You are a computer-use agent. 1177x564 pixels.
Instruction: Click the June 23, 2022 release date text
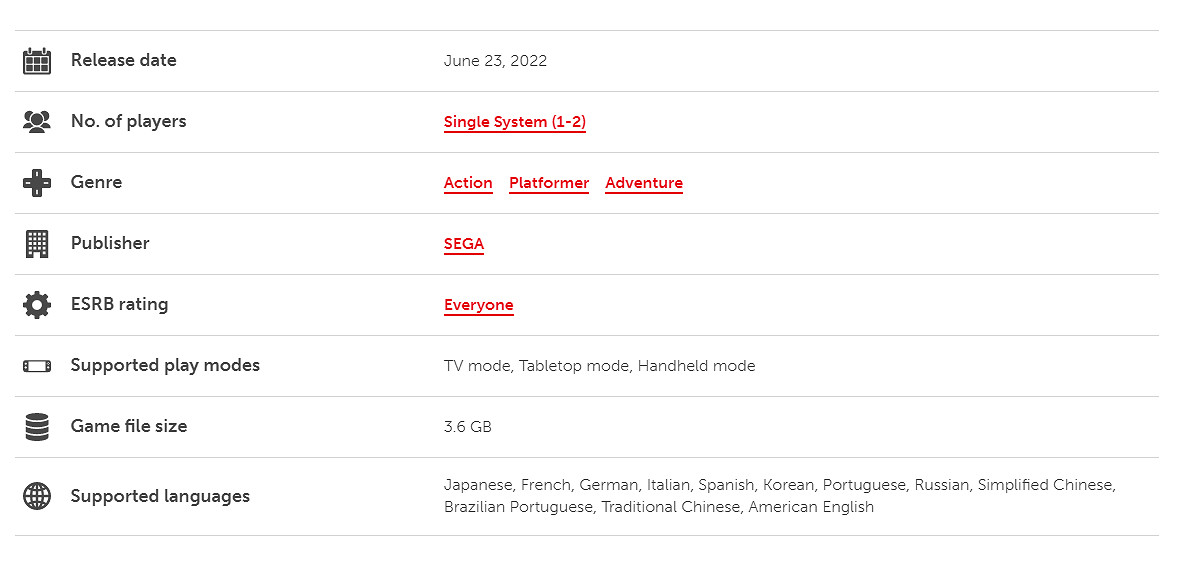[x=495, y=61]
